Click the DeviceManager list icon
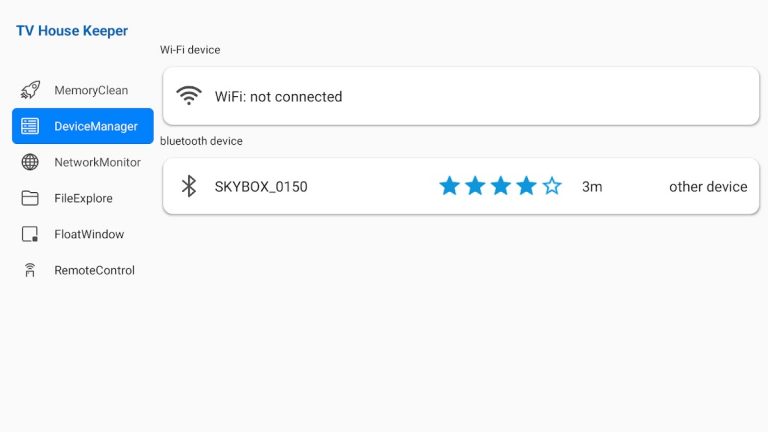This screenshot has height=432, width=768. click(x=30, y=126)
